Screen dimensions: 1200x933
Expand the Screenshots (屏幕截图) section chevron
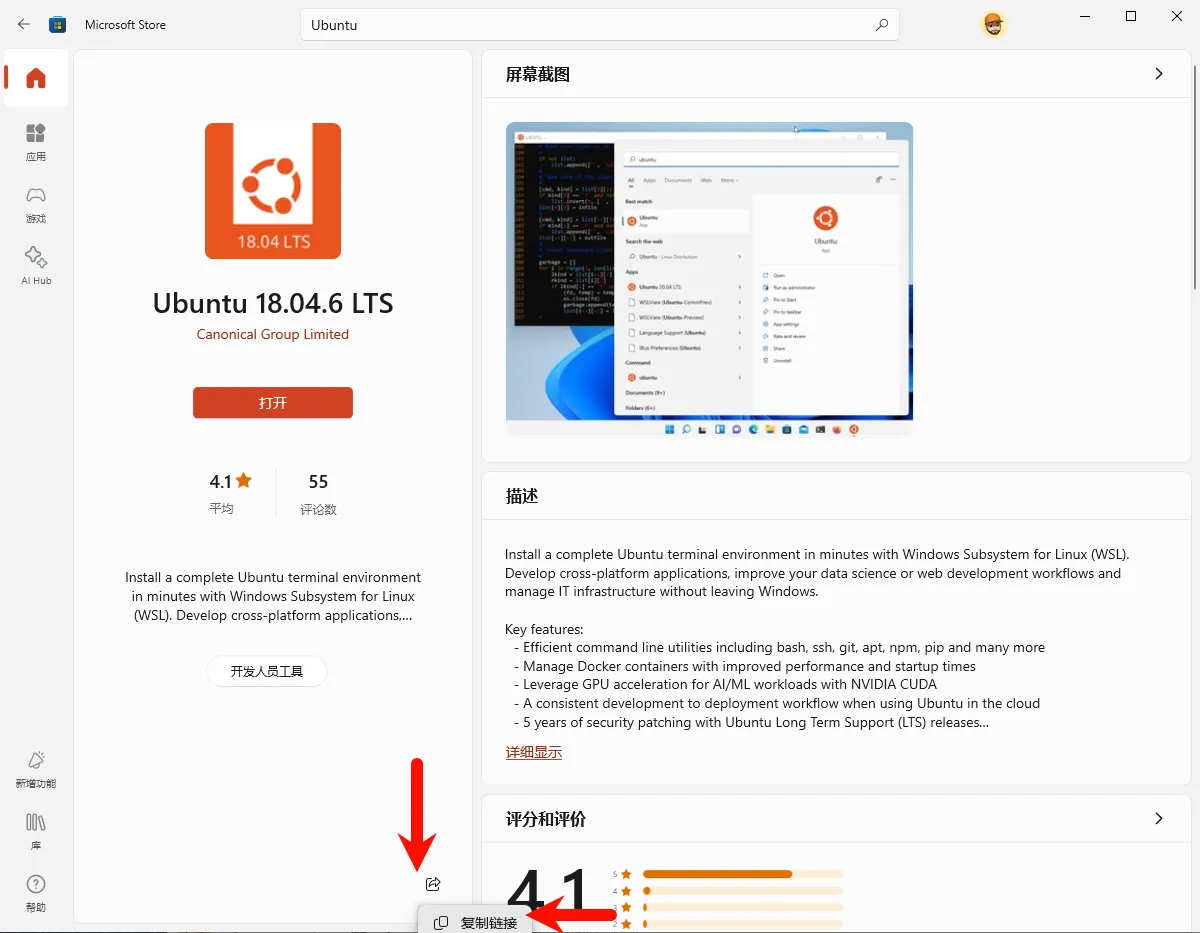click(x=1159, y=74)
